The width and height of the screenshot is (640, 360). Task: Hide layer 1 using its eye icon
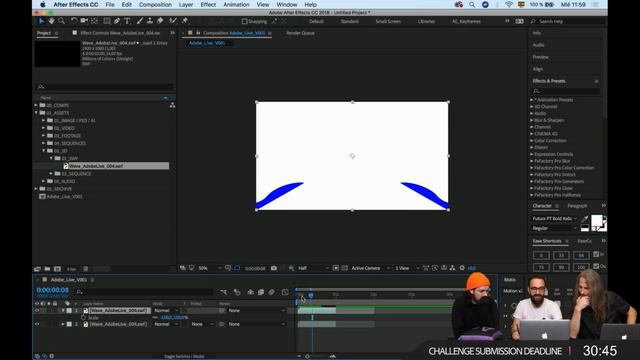click(x=37, y=311)
